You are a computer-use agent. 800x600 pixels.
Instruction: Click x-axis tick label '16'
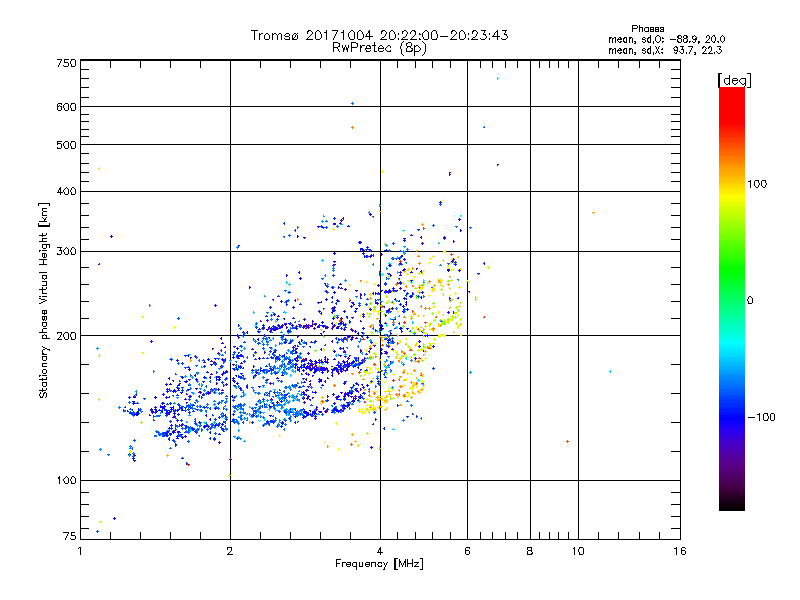coord(680,551)
